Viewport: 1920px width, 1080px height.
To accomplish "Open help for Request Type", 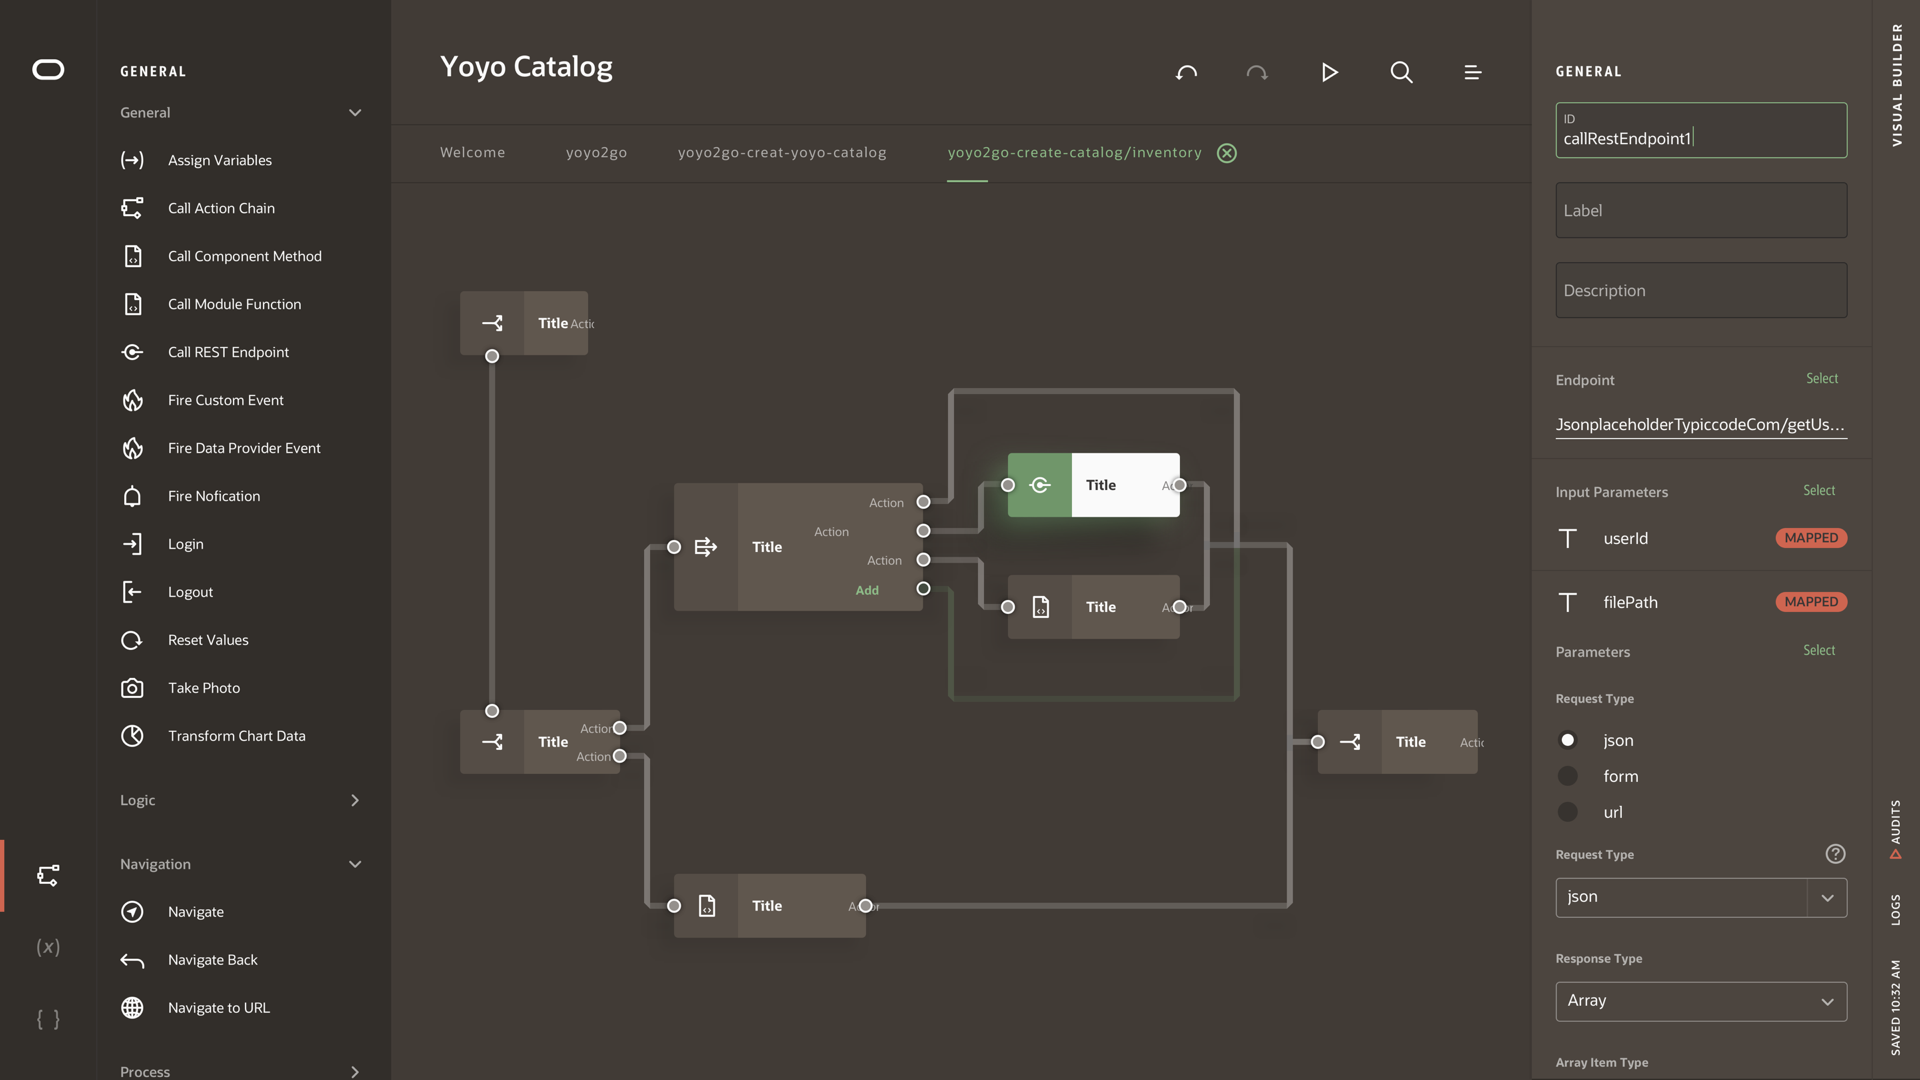I will (1835, 854).
